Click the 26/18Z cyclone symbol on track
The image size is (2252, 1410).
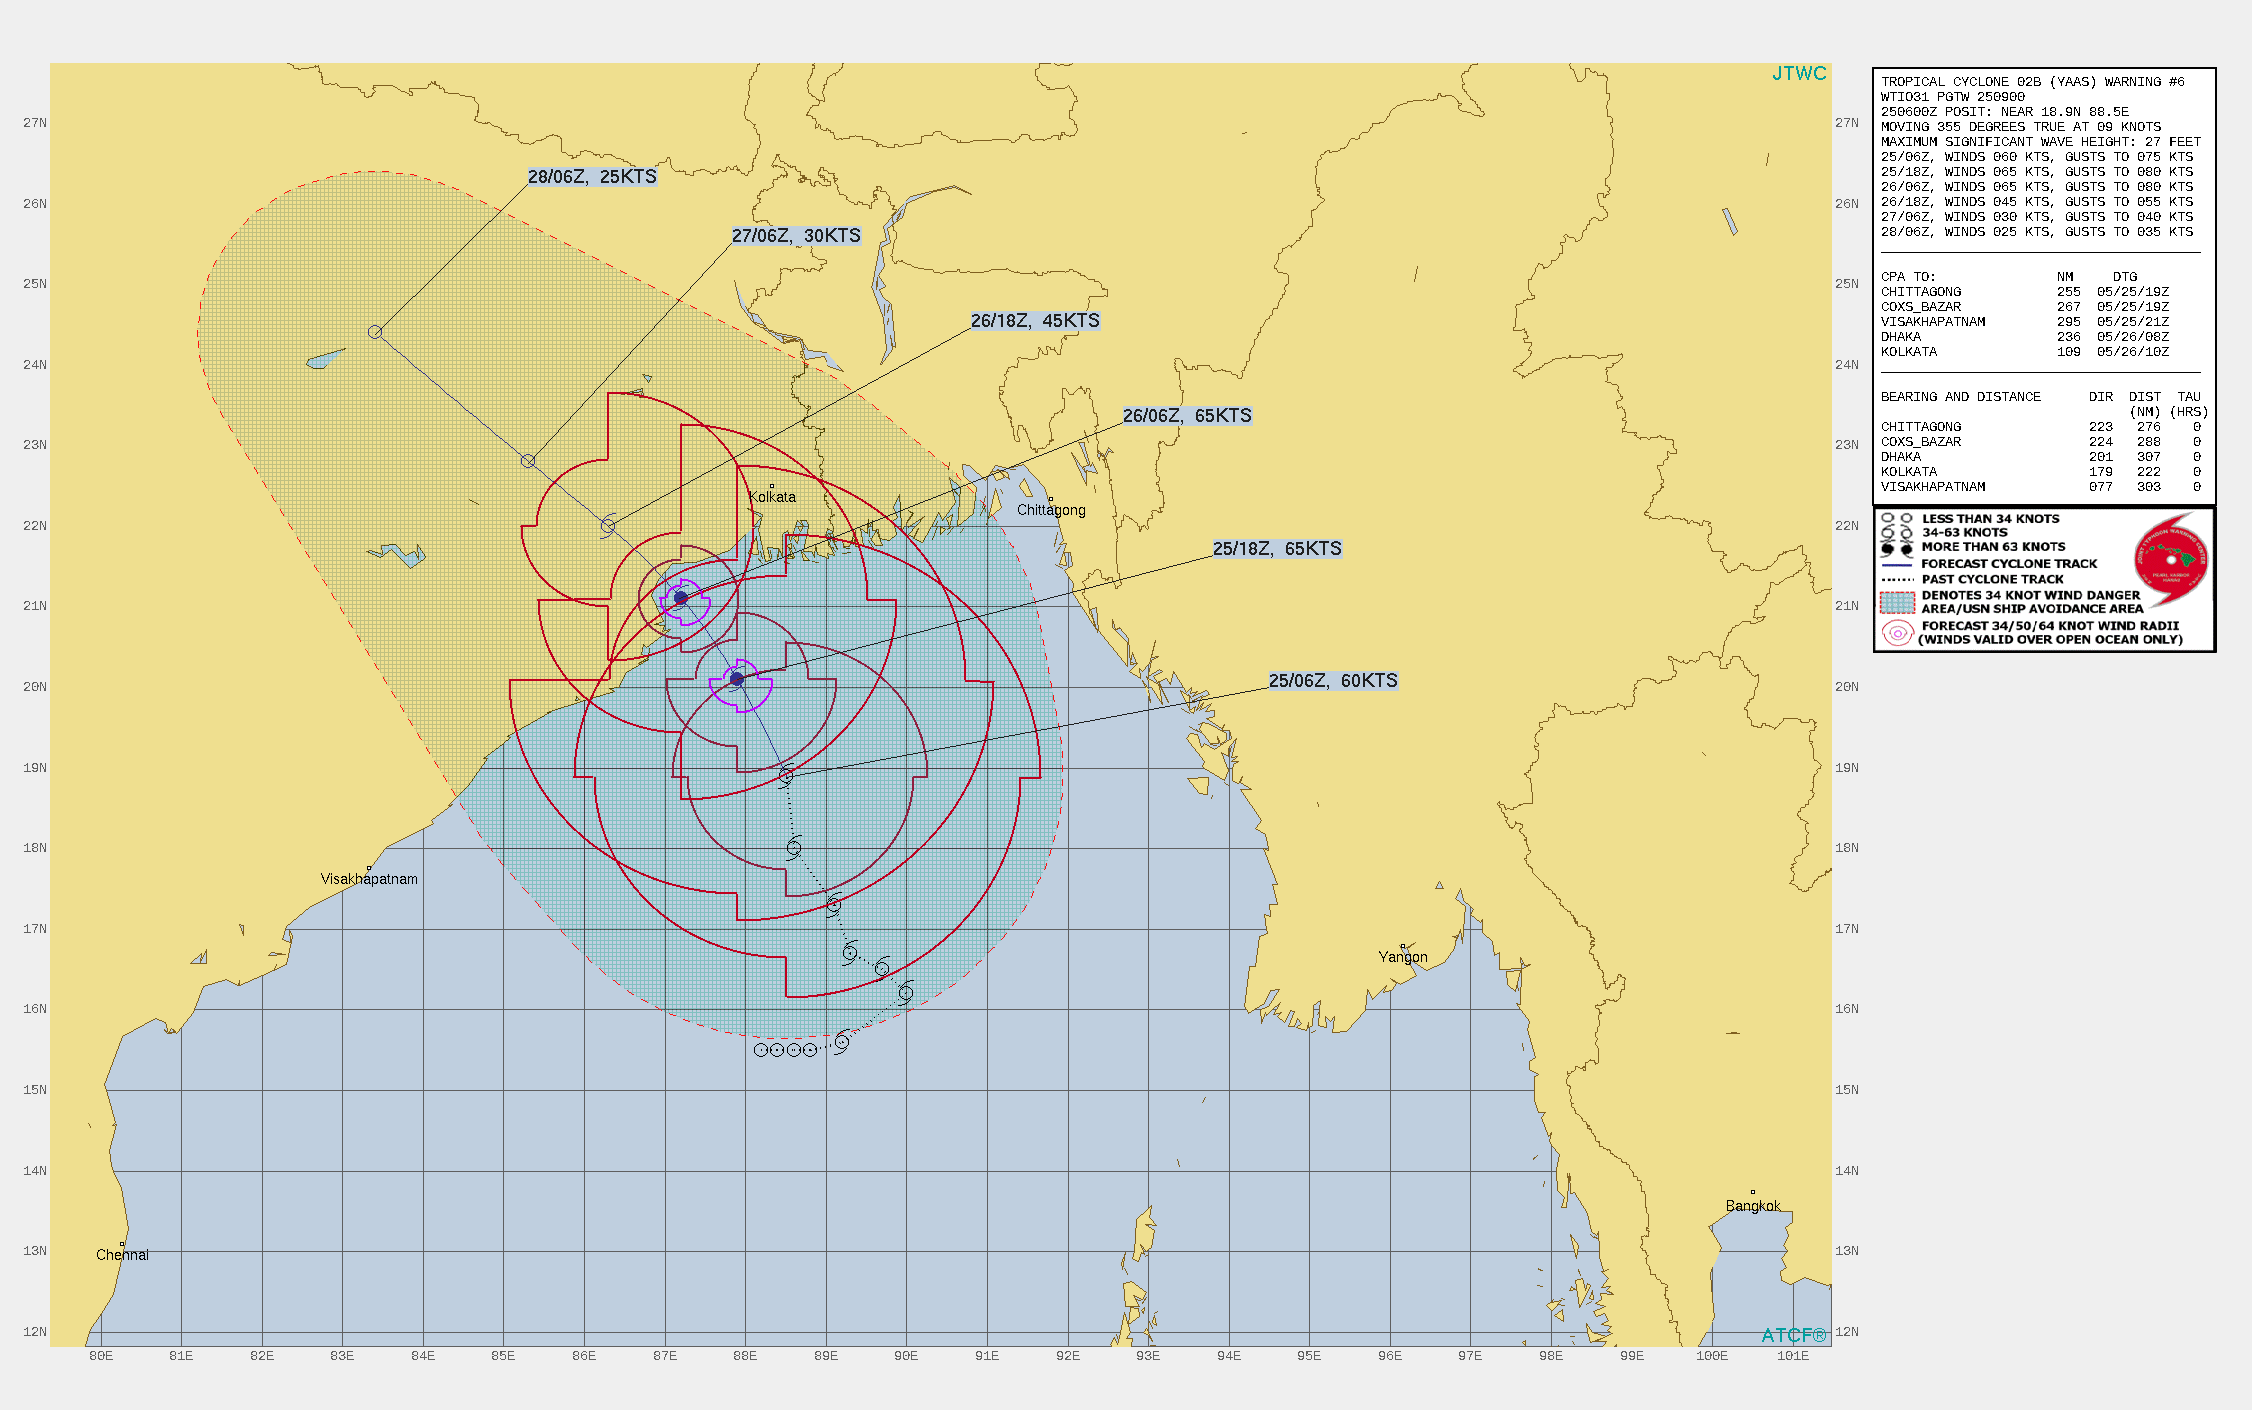(x=608, y=525)
